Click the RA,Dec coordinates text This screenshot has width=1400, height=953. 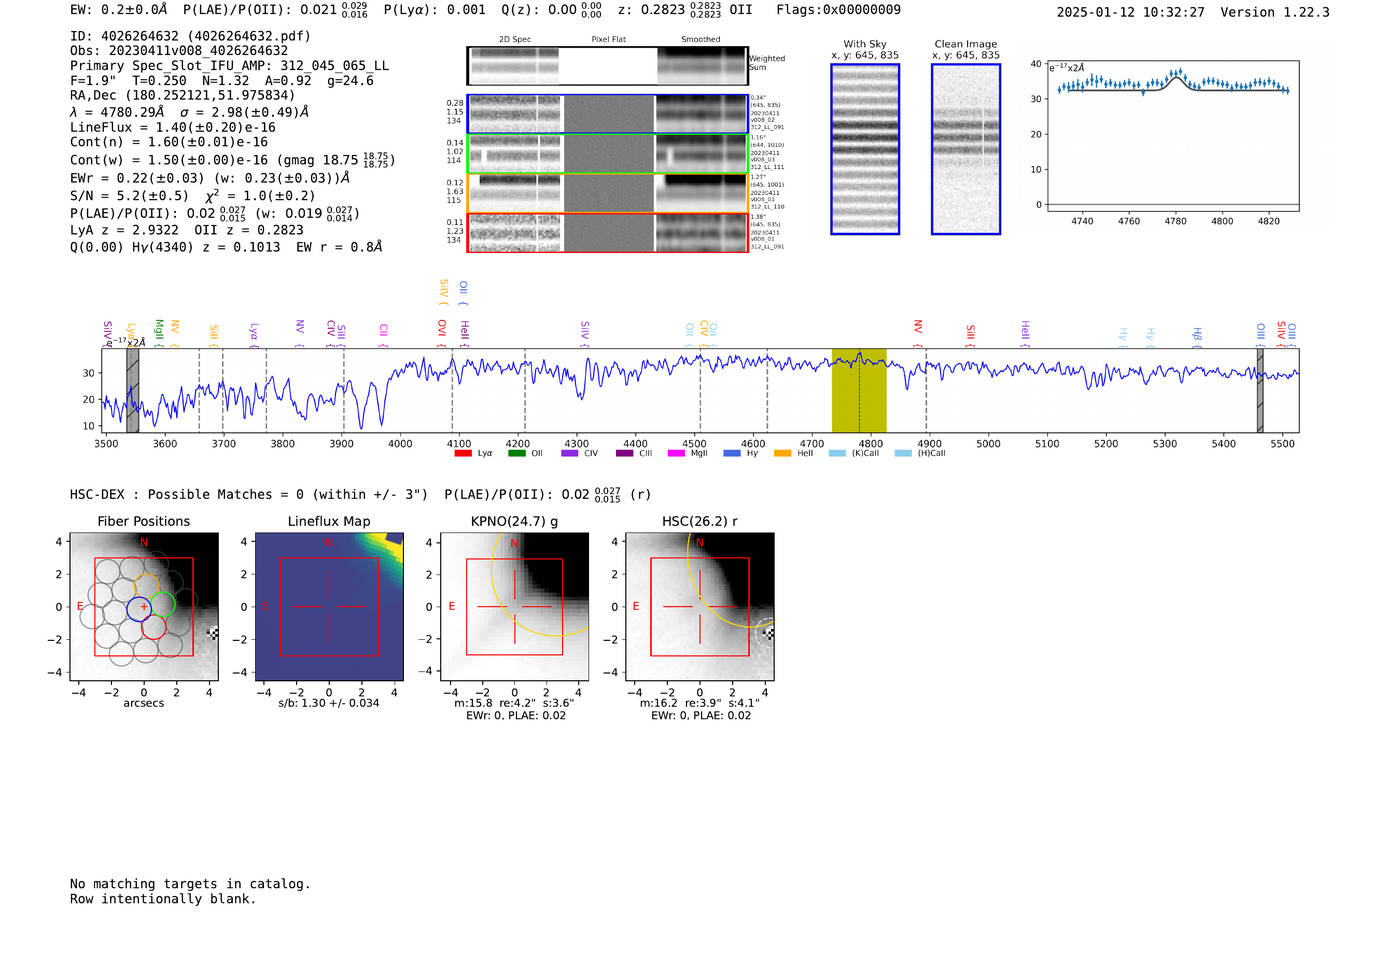(182, 96)
